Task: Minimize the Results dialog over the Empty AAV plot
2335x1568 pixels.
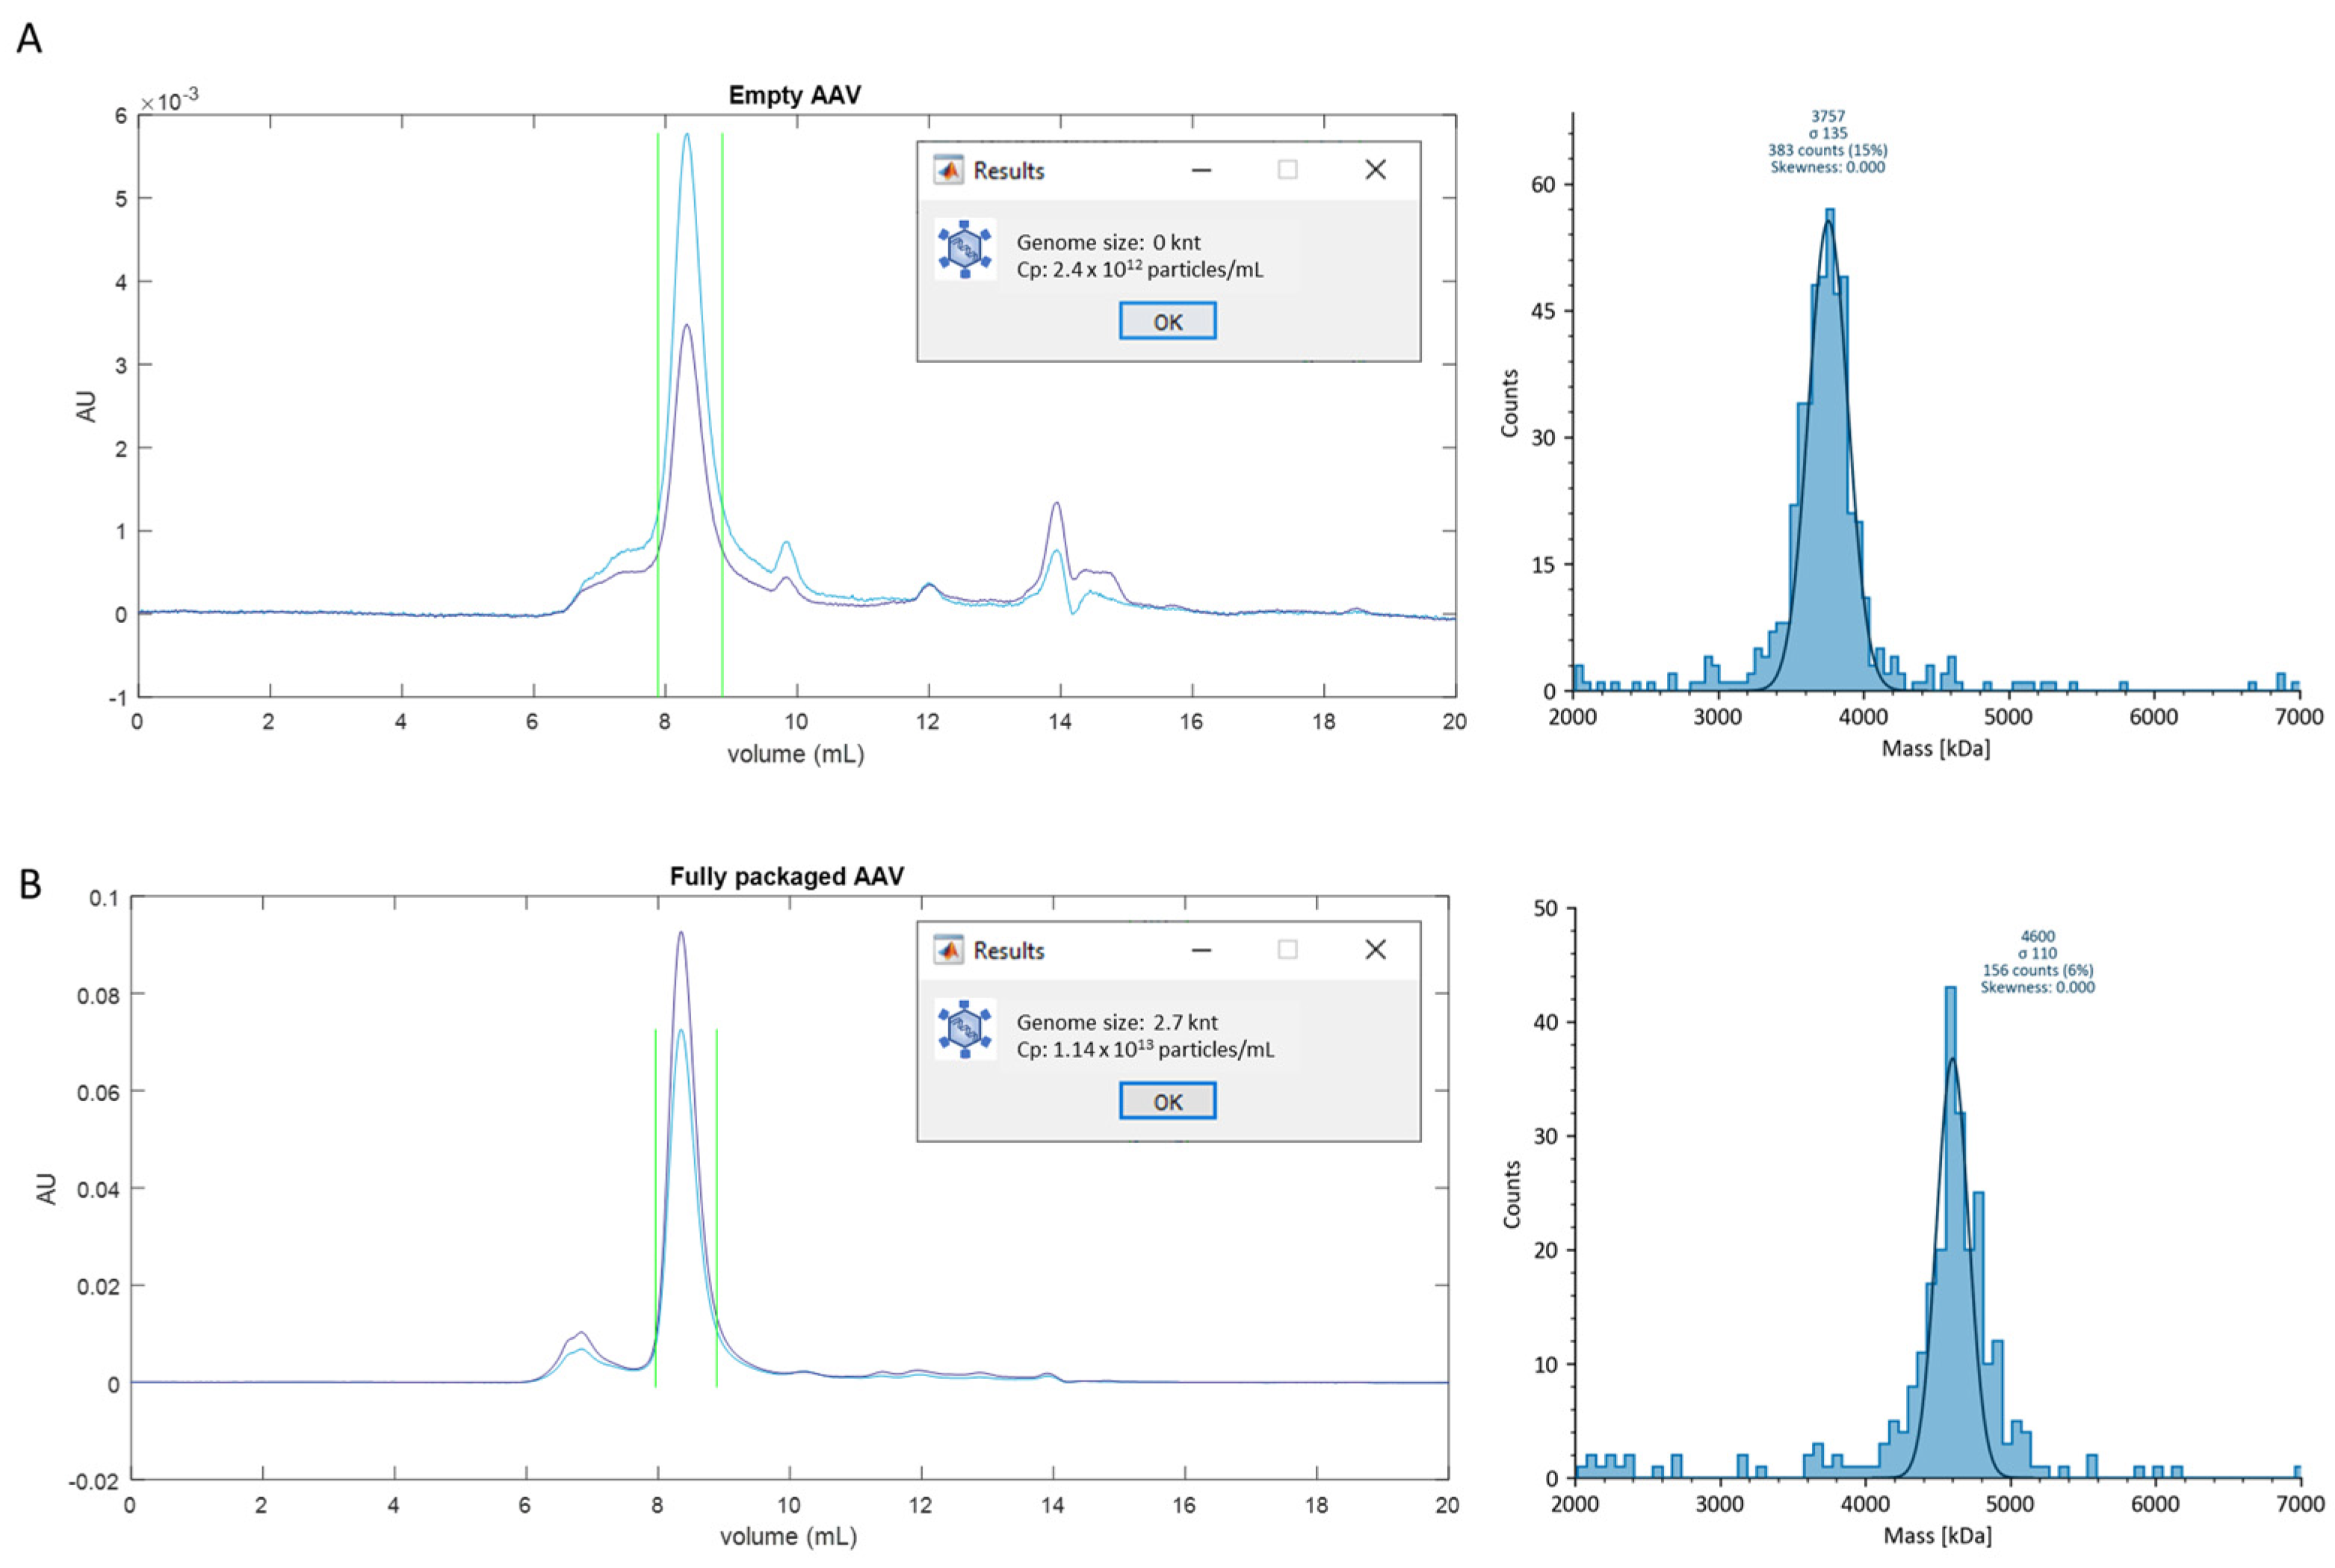Action: pos(1201,170)
